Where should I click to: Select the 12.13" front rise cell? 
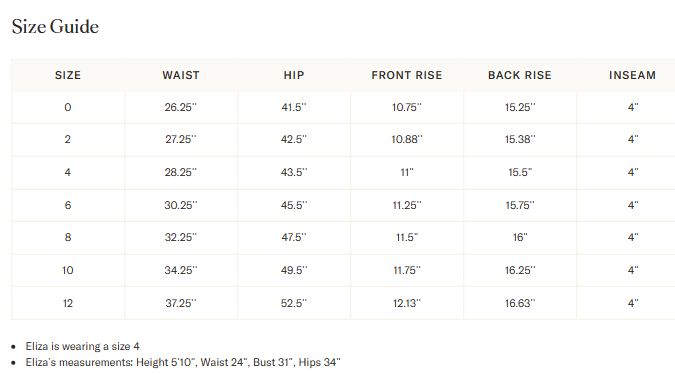coord(407,303)
